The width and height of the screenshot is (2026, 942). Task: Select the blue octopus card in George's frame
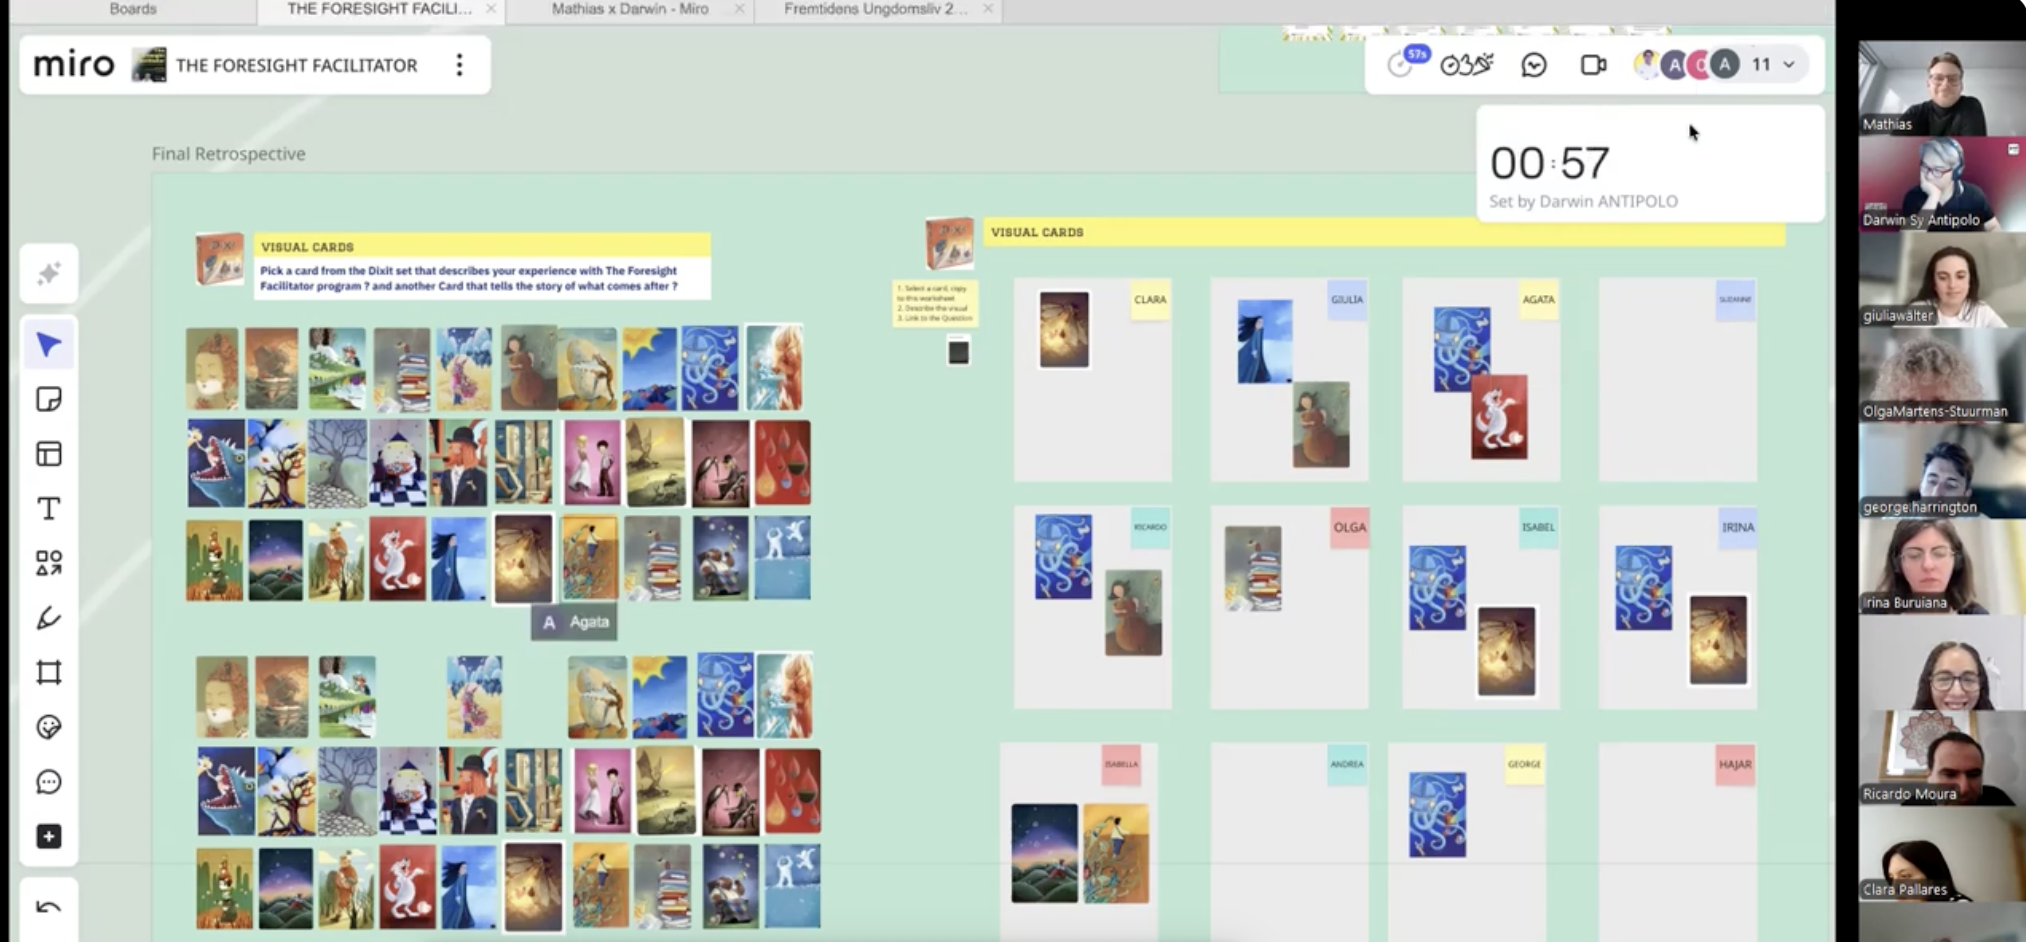point(1438,814)
